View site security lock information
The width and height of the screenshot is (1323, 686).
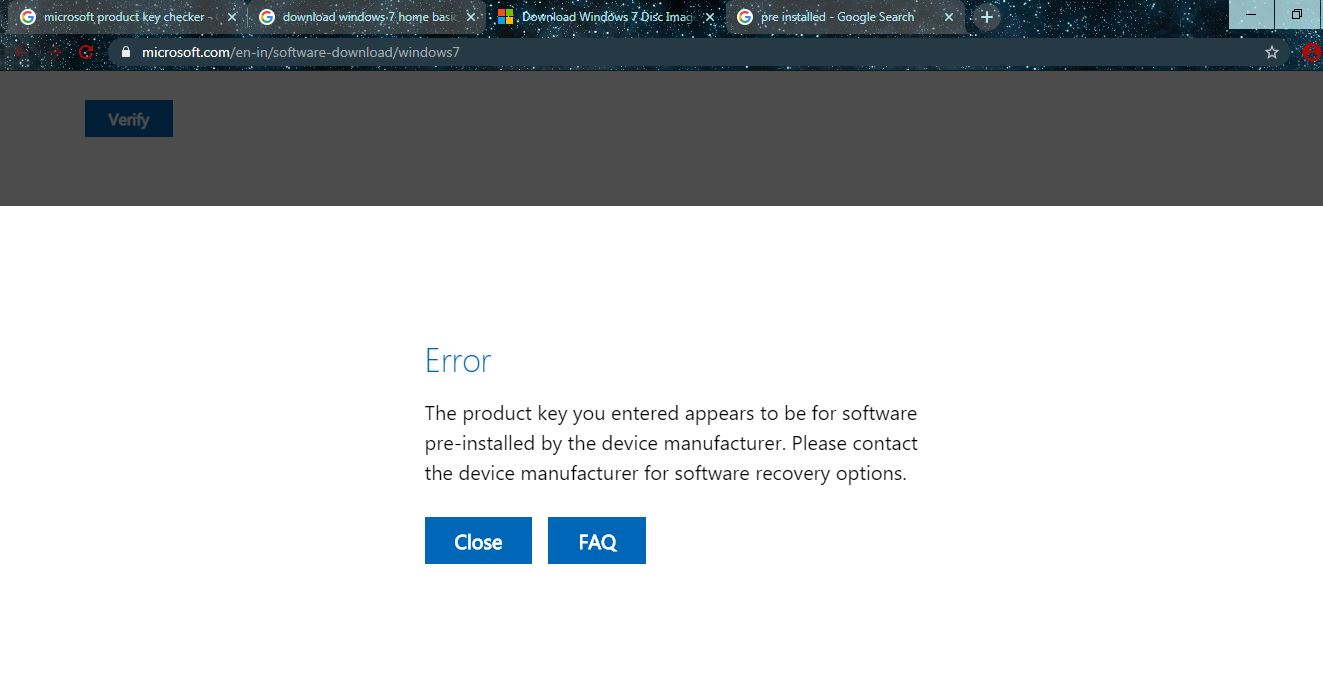126,52
